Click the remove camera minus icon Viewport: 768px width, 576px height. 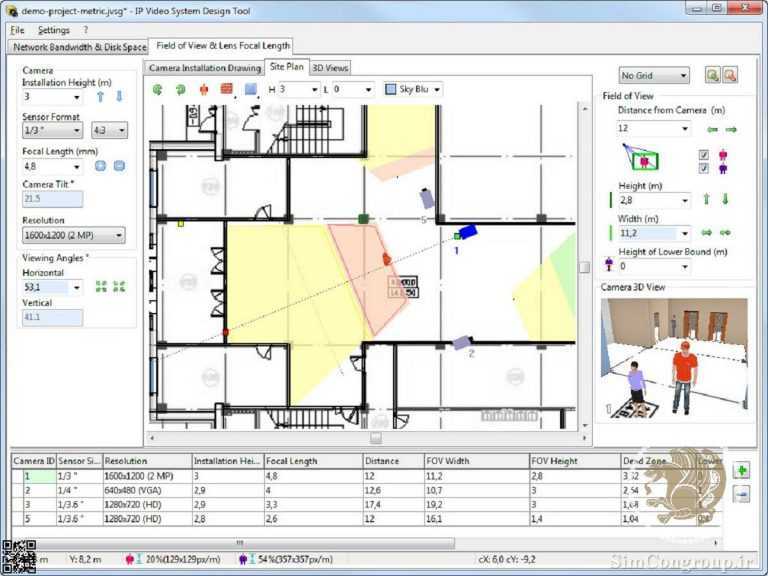742,494
